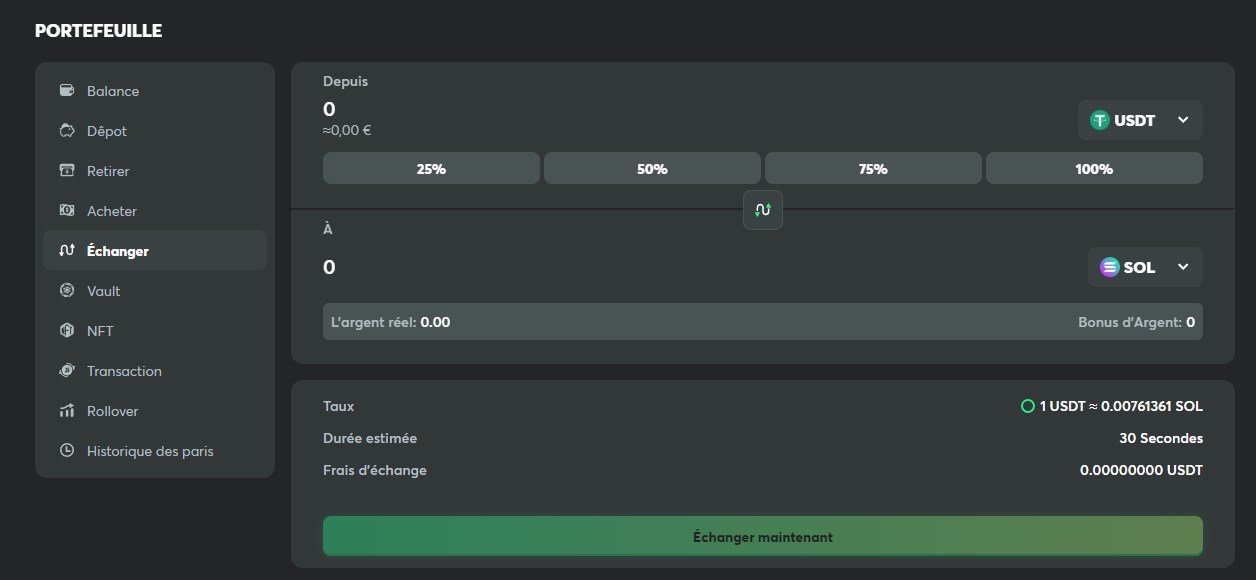Choose the 50% amount option
Viewport: 1256px width, 580px height.
click(652, 169)
